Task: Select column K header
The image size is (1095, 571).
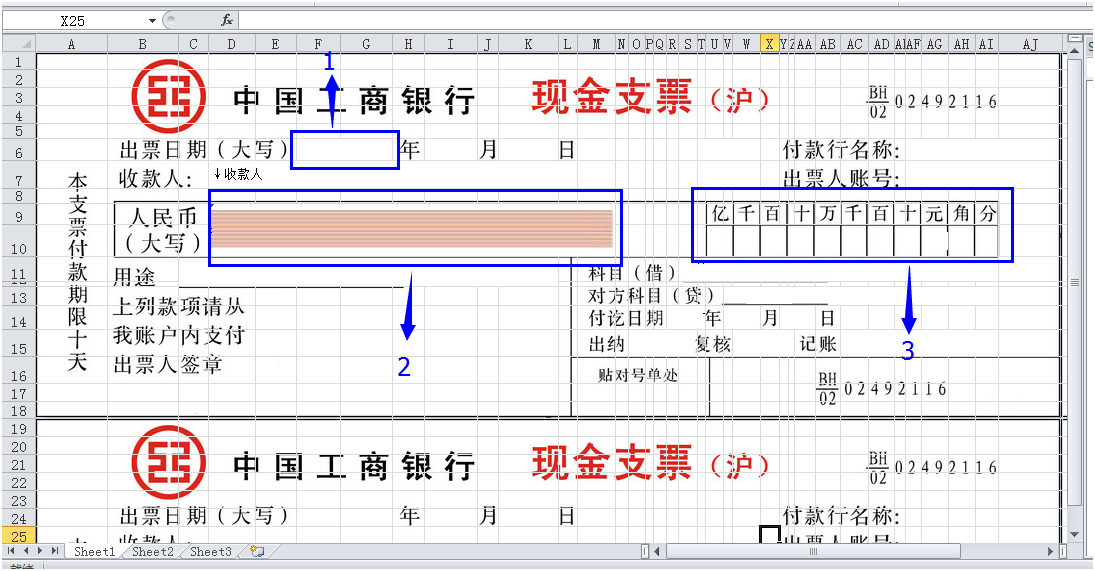Action: pos(528,44)
